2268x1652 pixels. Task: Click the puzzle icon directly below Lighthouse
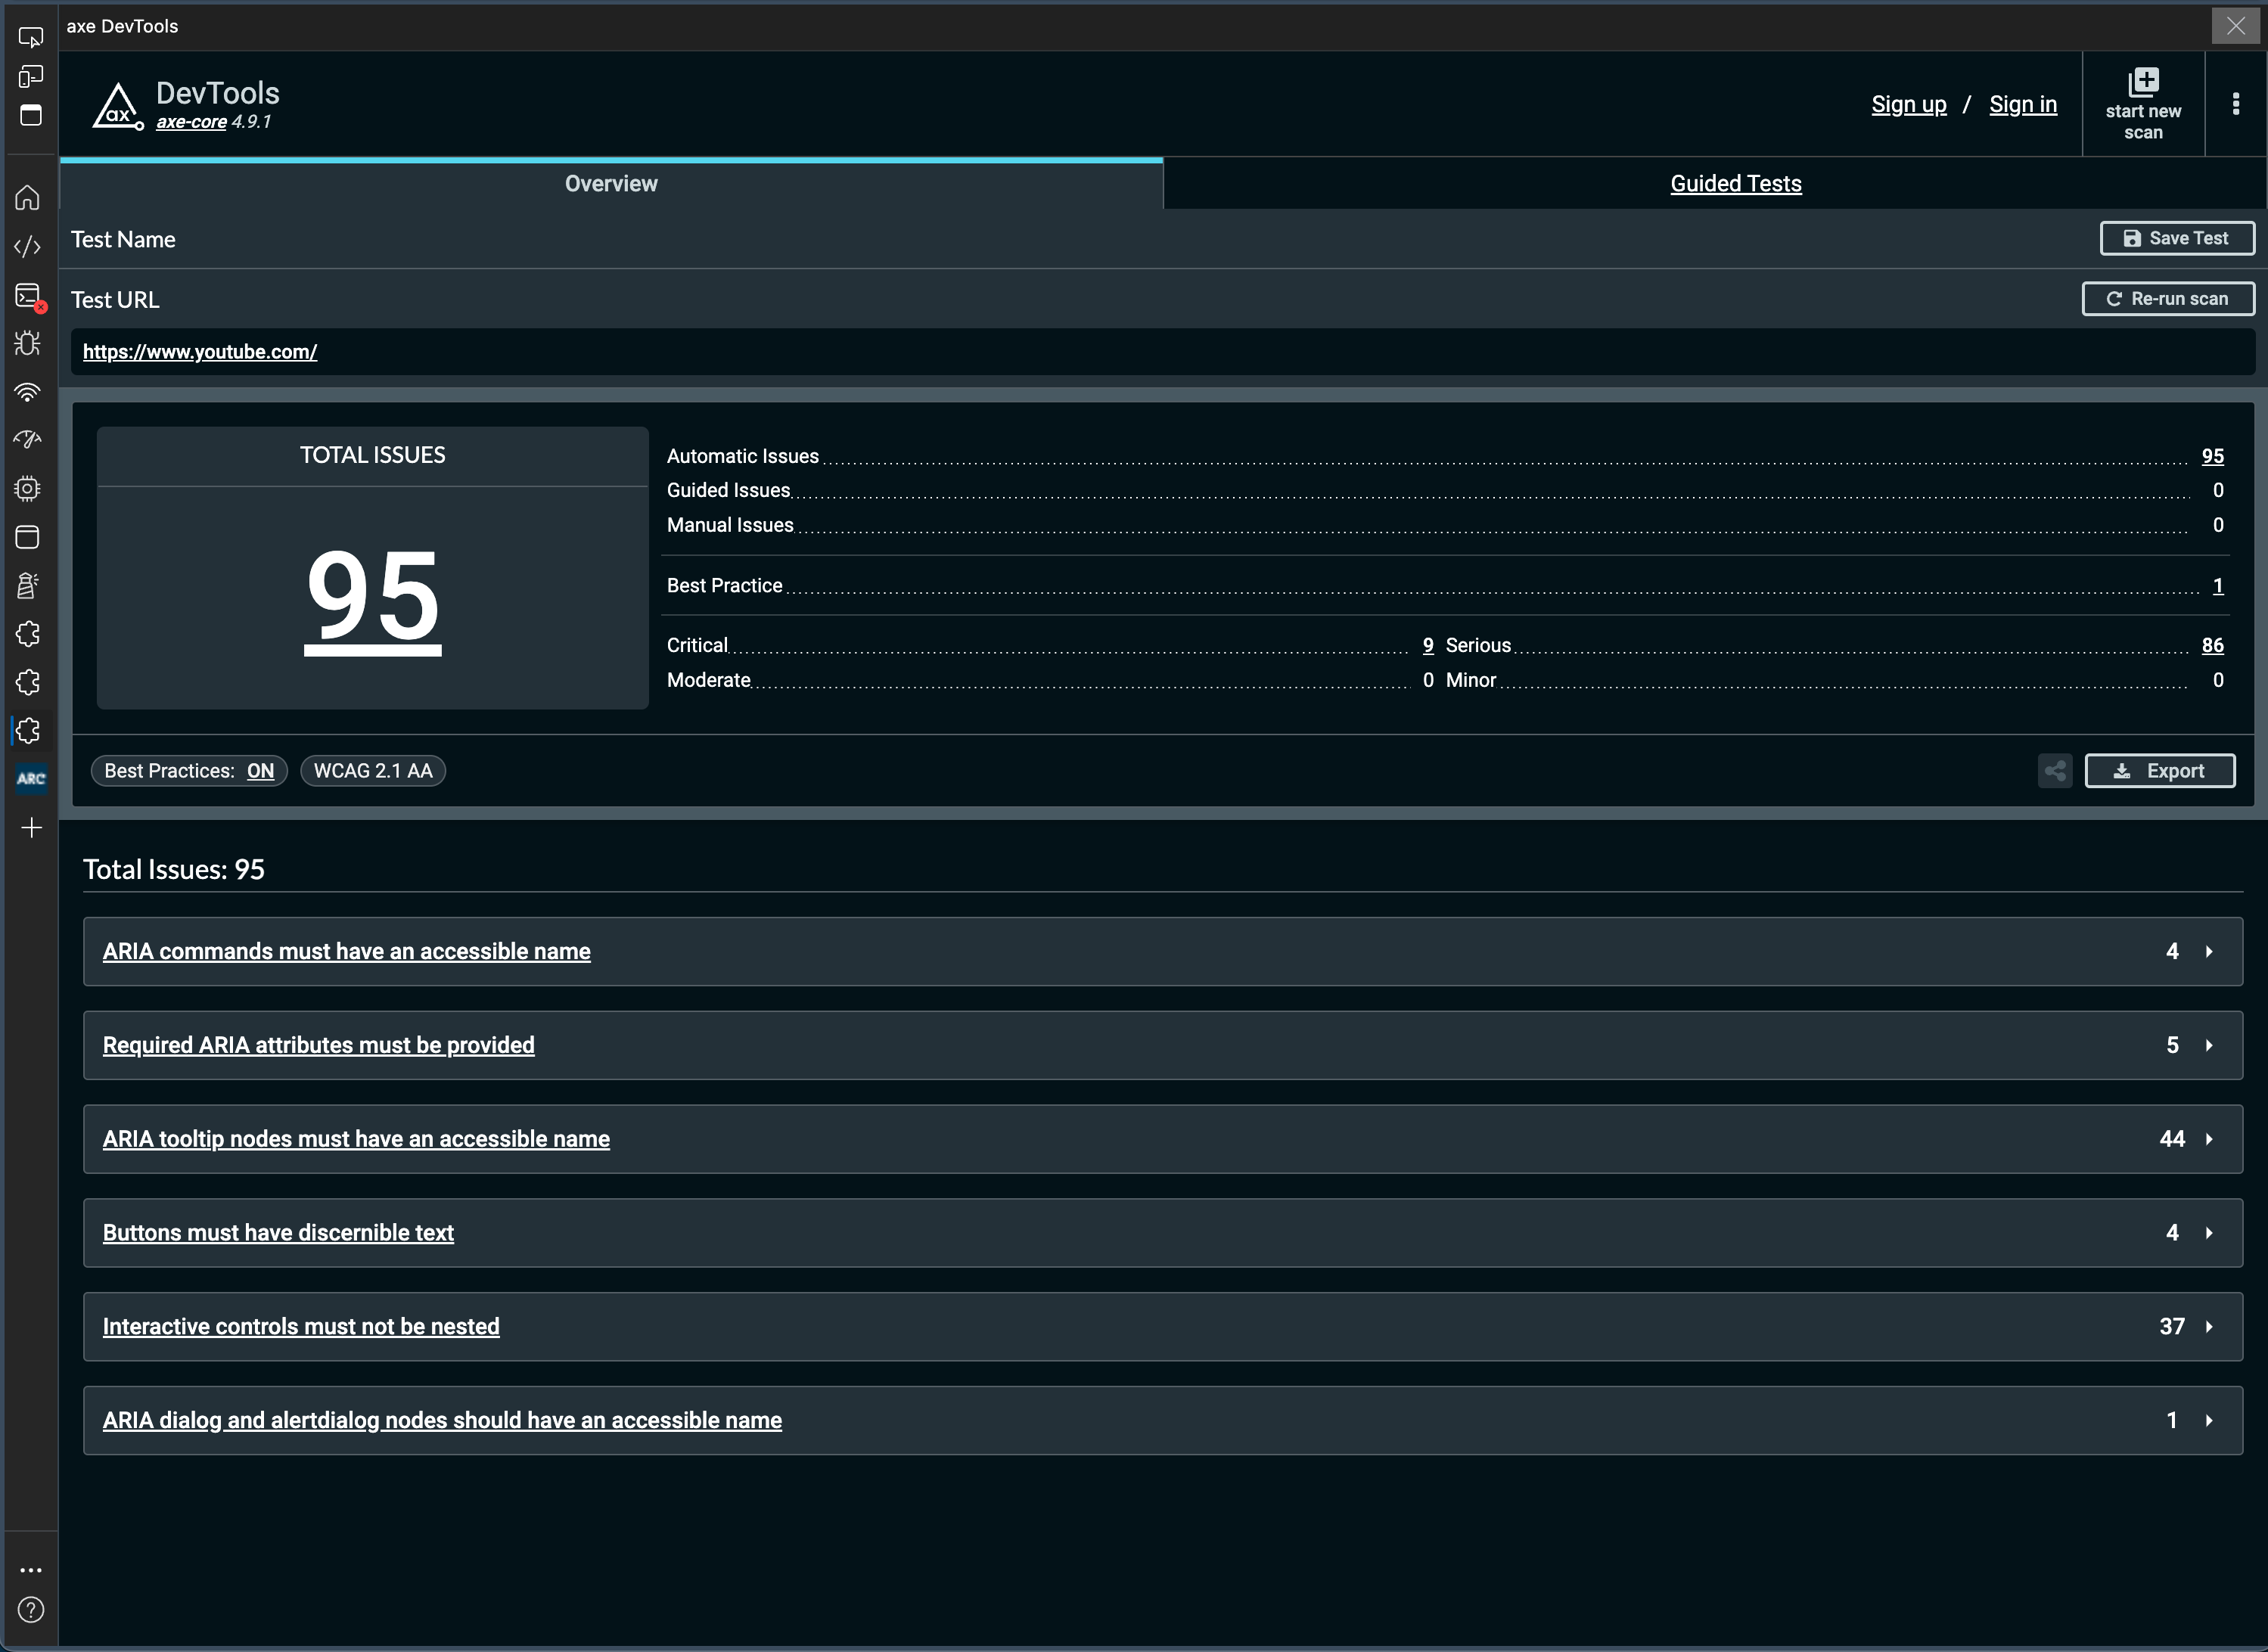coord(28,634)
